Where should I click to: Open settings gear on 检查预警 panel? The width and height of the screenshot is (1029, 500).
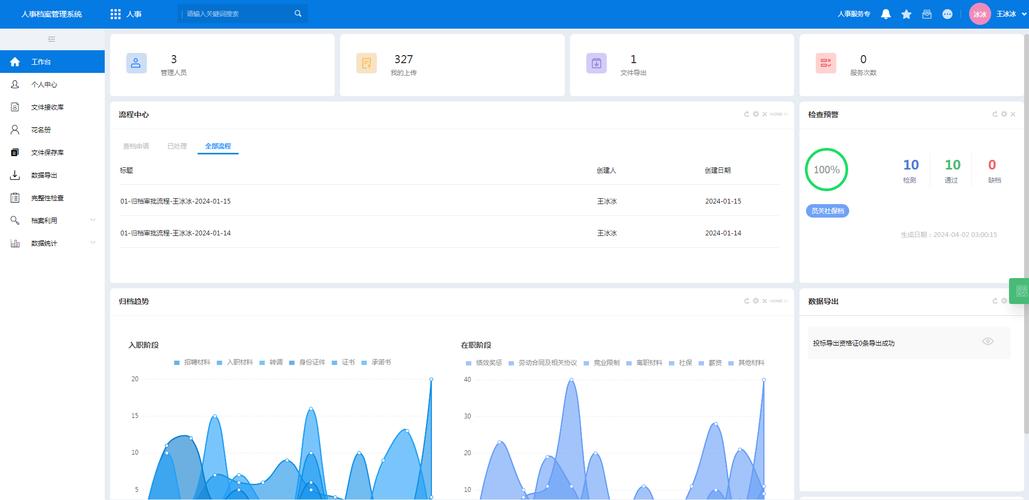tap(1004, 114)
